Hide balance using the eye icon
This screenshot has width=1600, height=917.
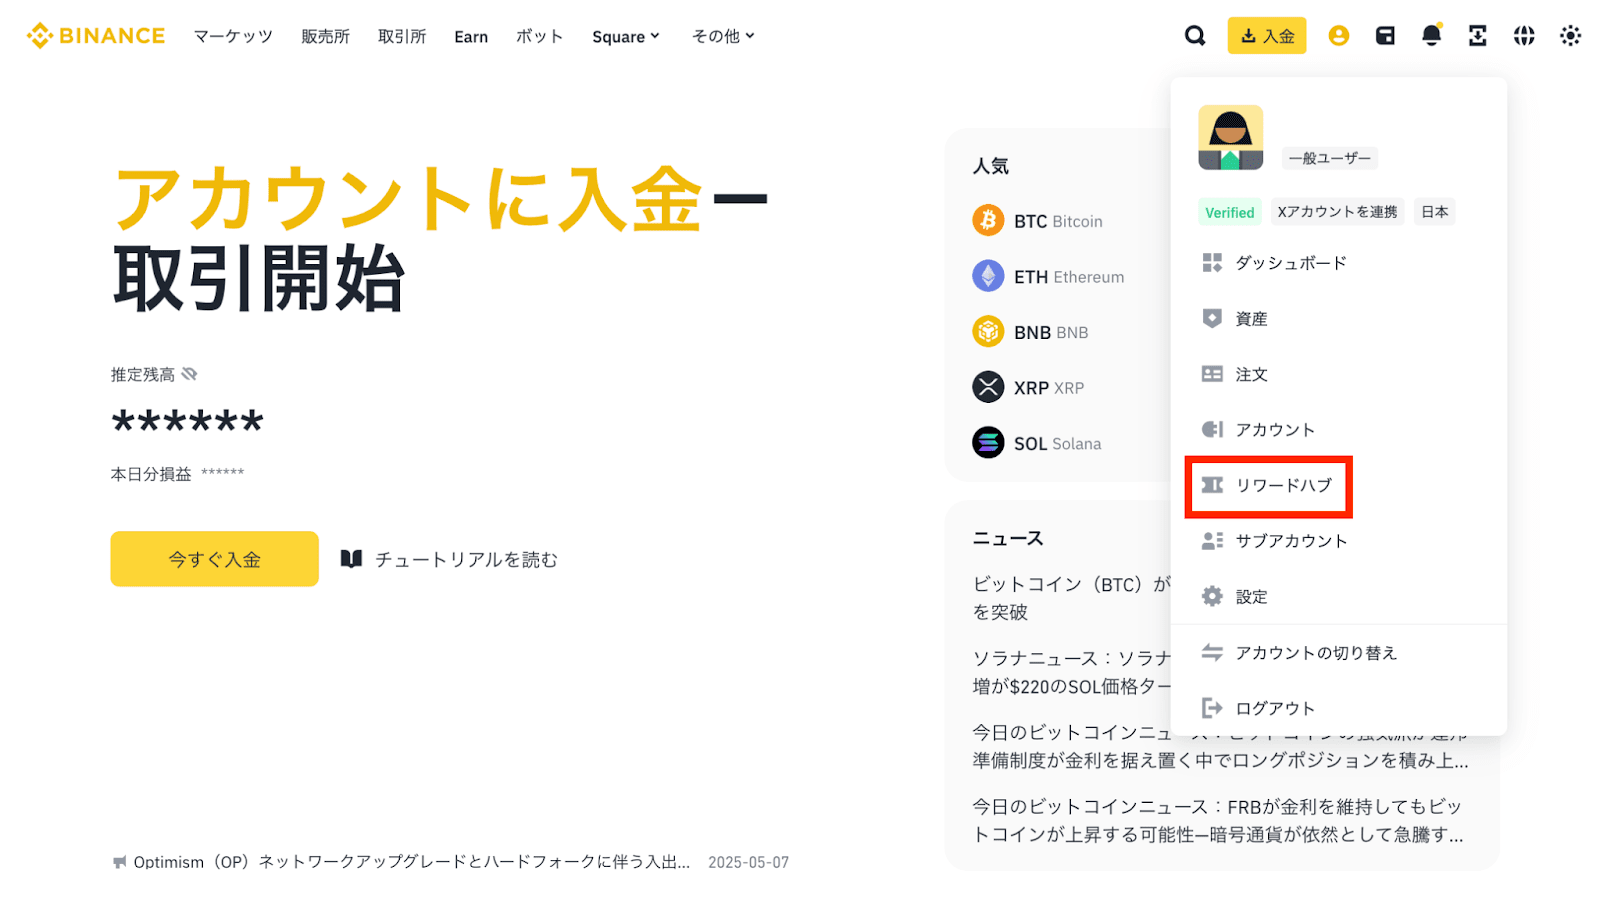click(189, 374)
